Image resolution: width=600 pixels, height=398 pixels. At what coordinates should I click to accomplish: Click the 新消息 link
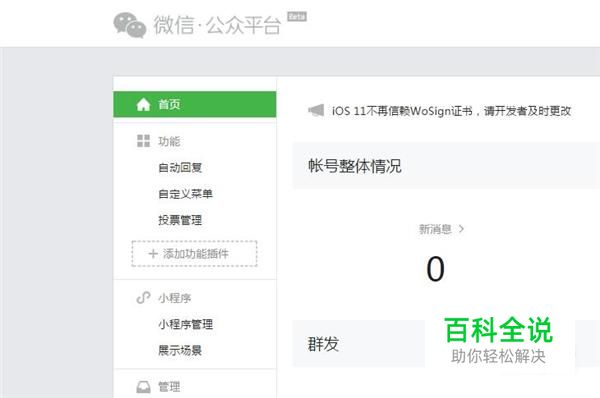[x=435, y=229]
